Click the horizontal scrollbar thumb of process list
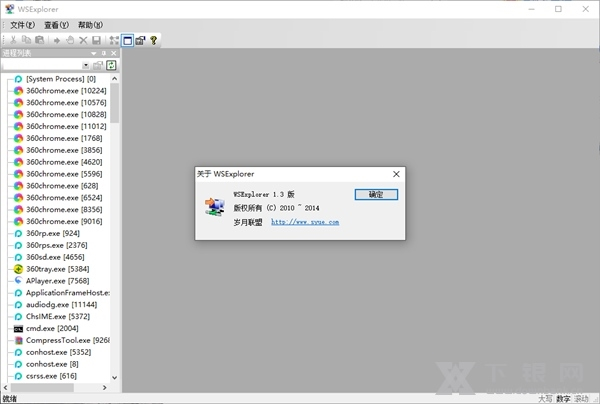Image resolution: width=600 pixels, height=404 pixels. click(42, 388)
